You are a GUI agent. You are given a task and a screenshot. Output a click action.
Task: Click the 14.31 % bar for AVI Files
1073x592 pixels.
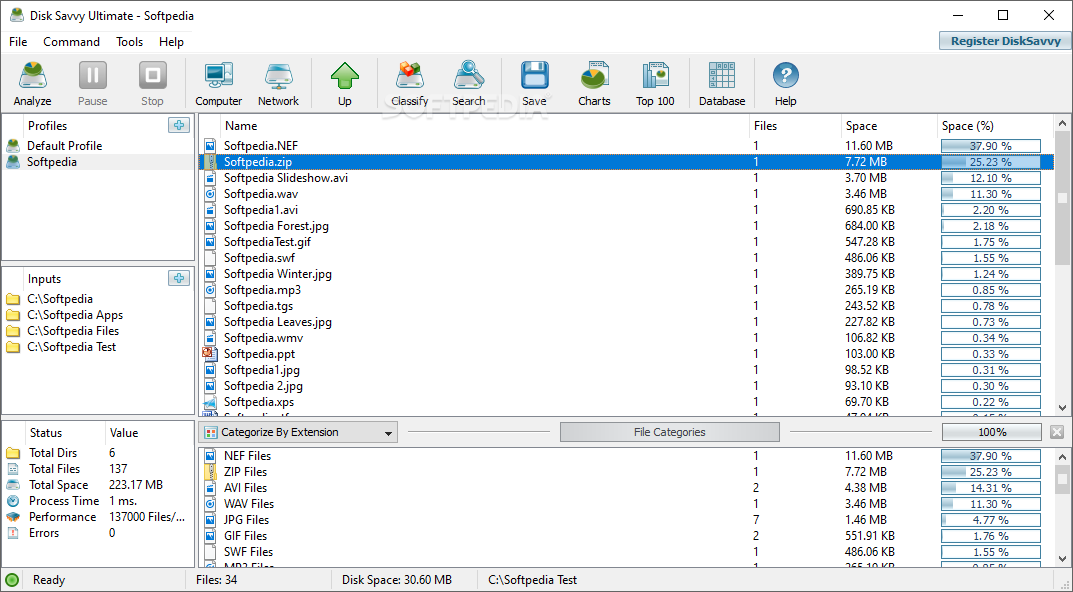coord(991,488)
